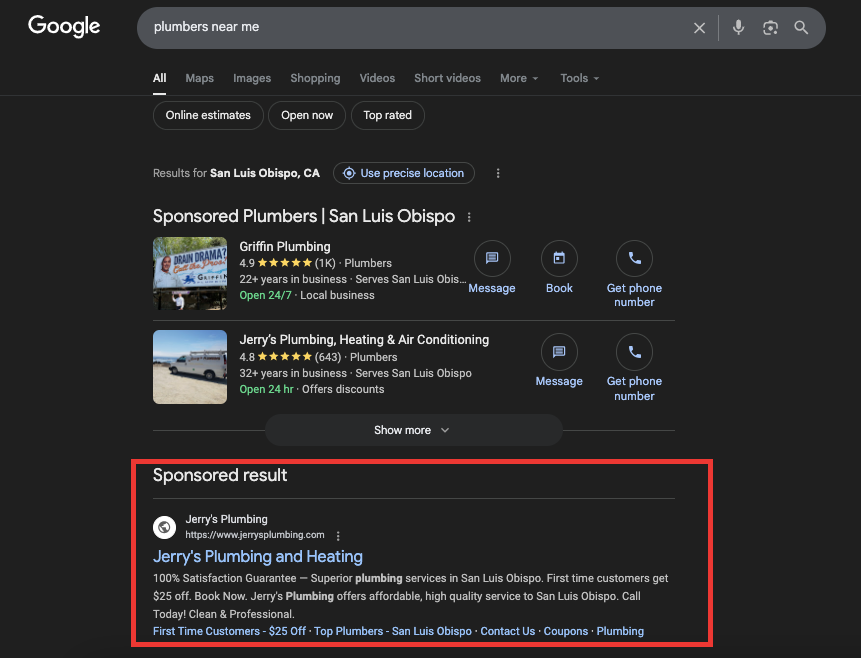Switch to the Videos tab
Image resolution: width=861 pixels, height=658 pixels.
tap(377, 78)
